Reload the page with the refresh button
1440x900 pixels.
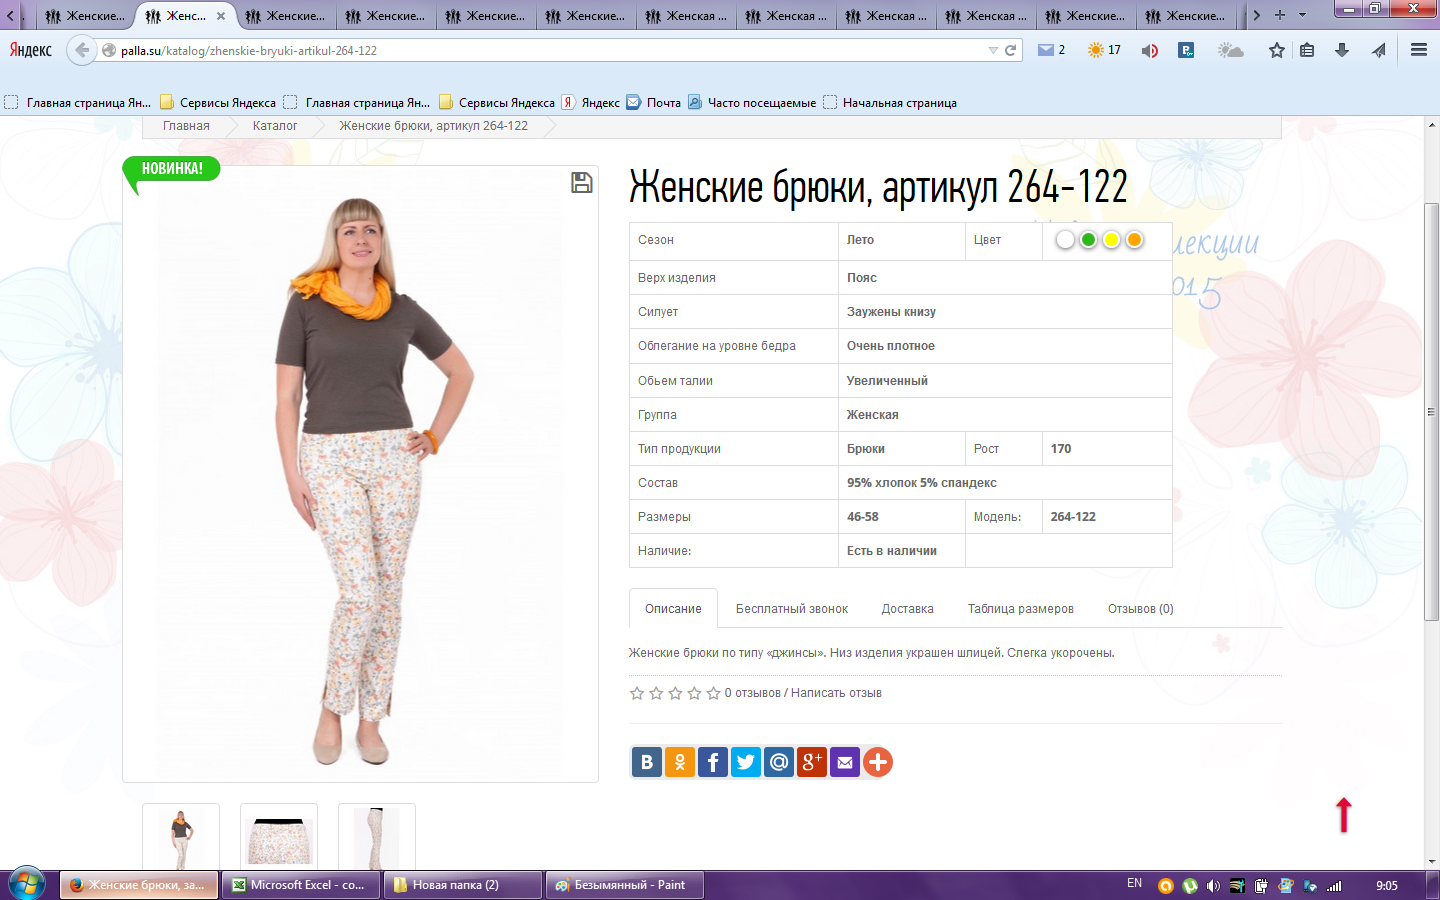1011,50
